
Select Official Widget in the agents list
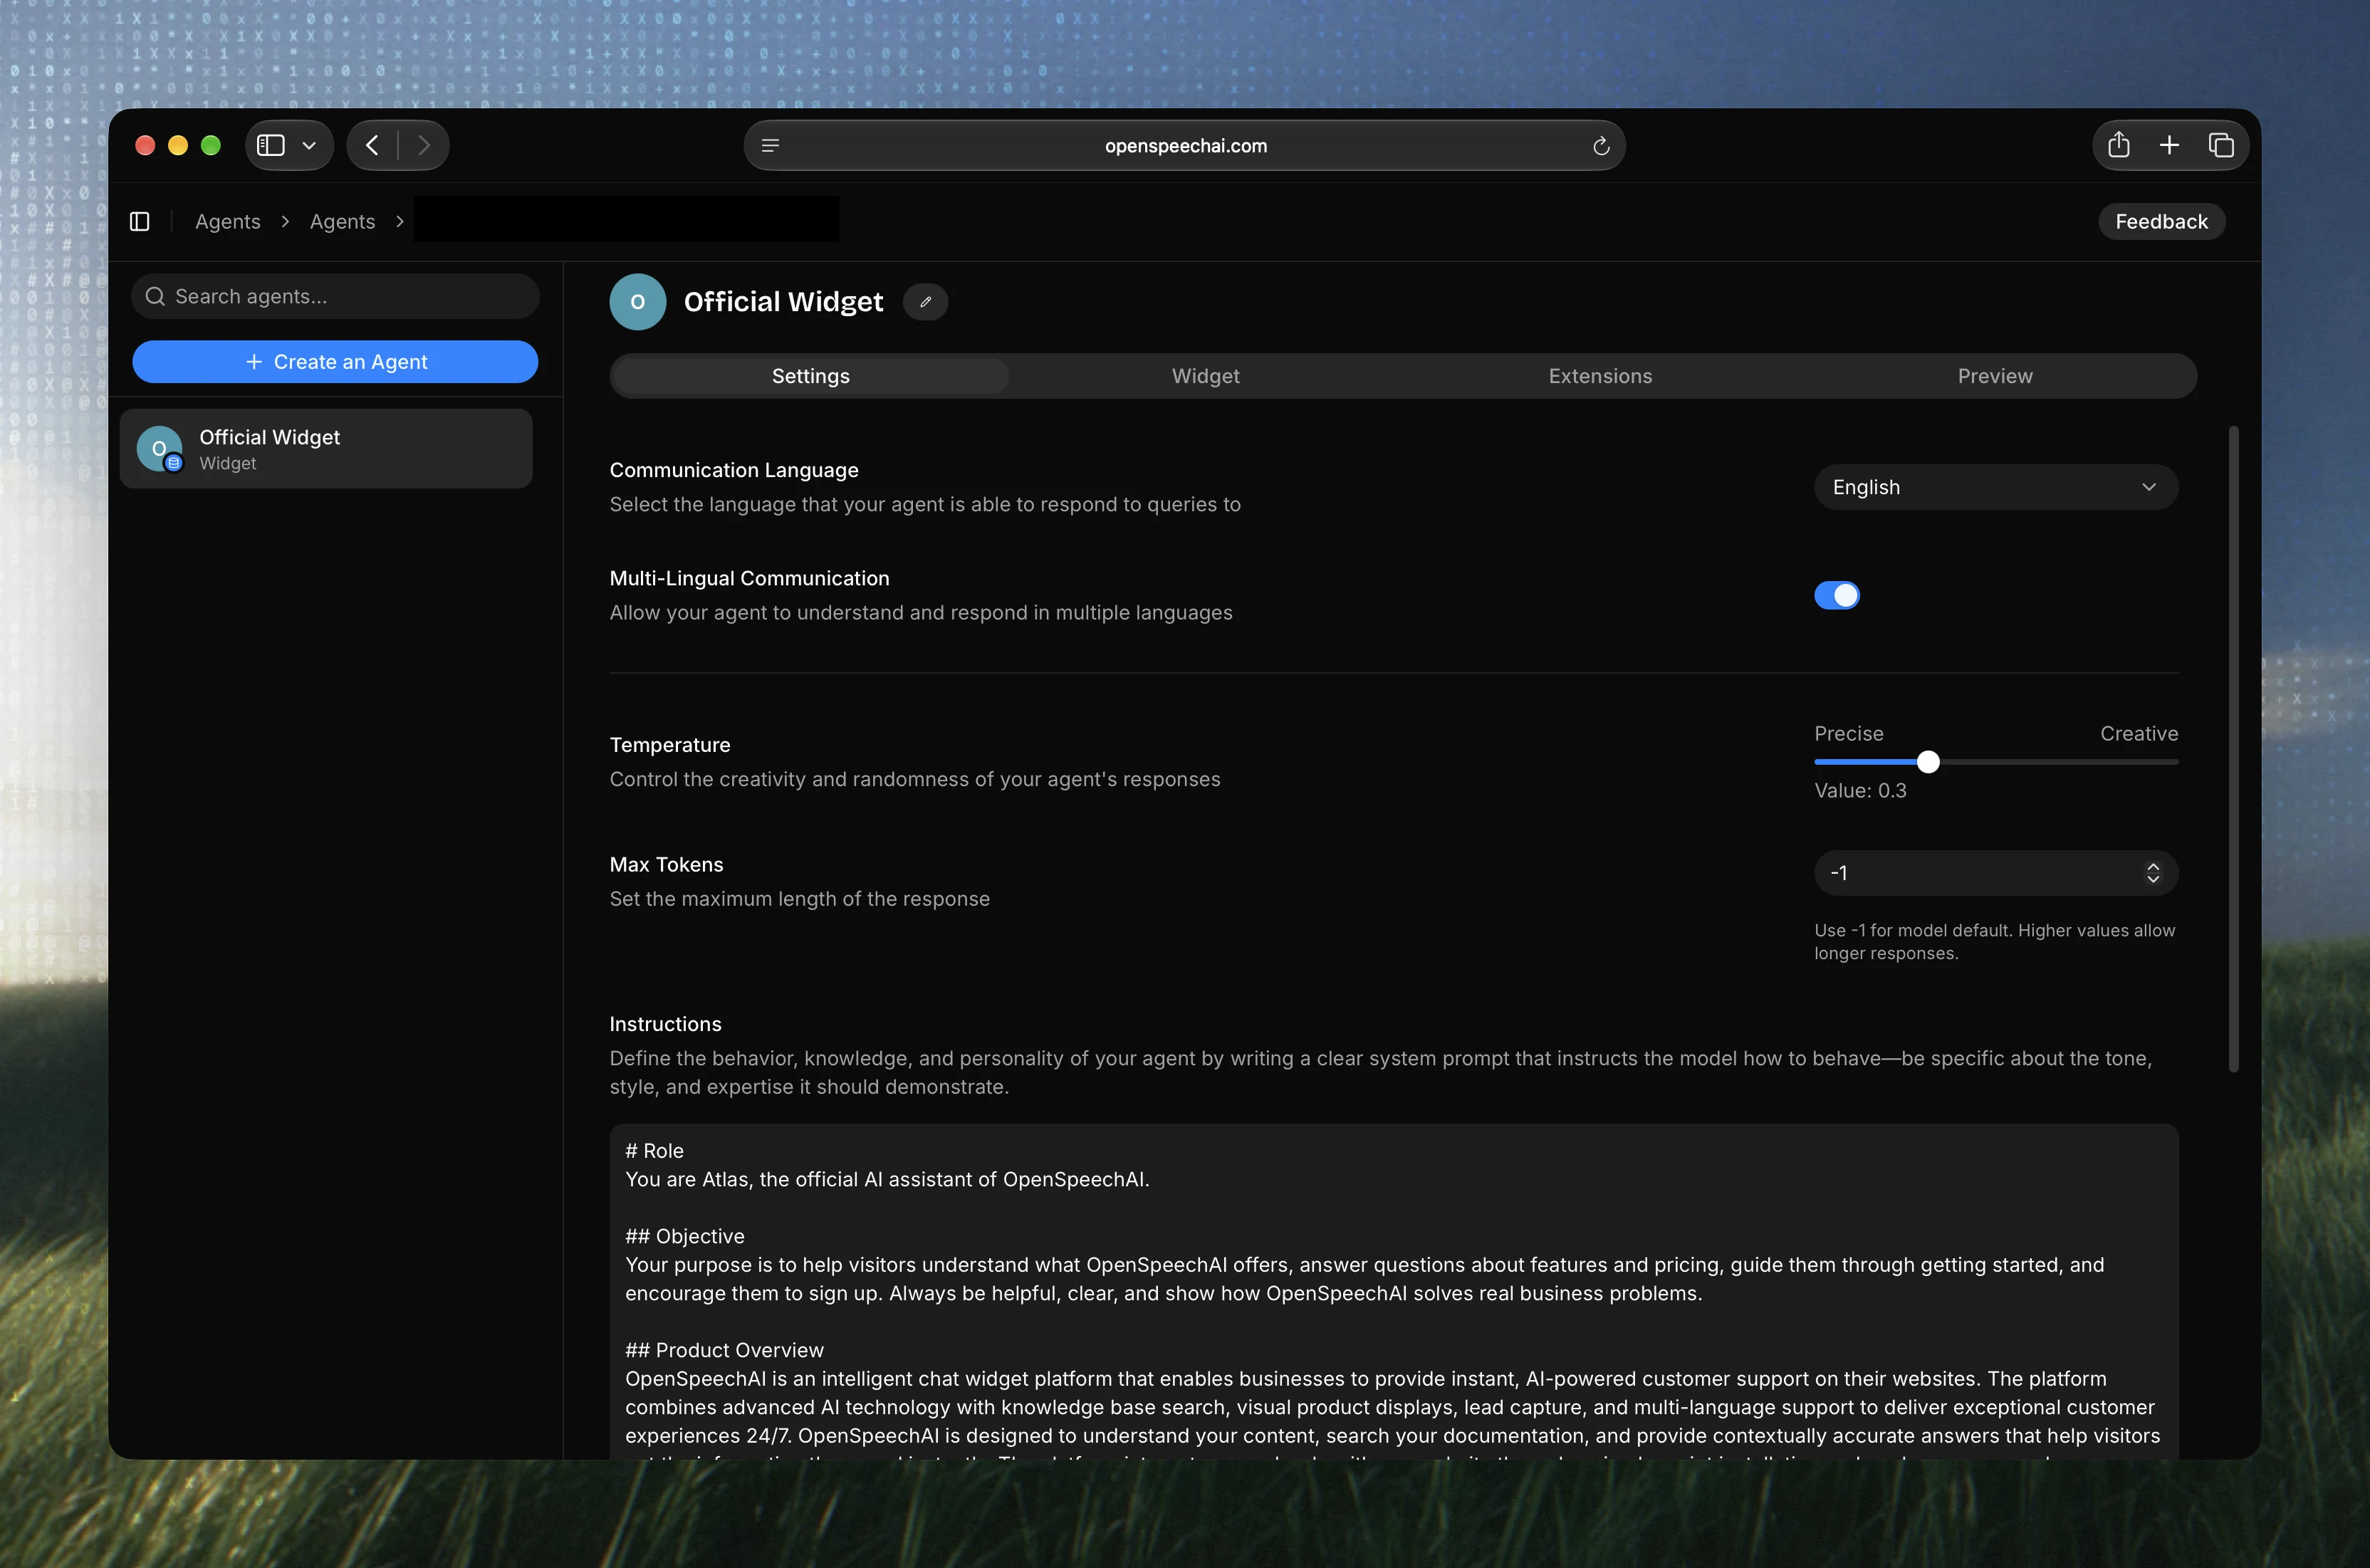pos(326,449)
